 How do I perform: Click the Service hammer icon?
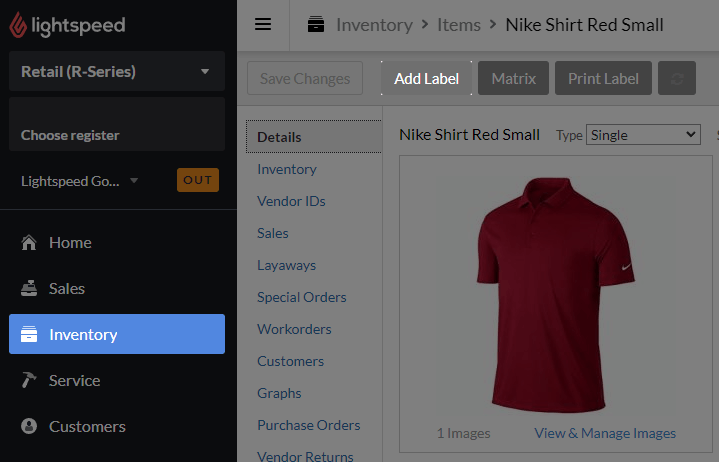(x=29, y=380)
